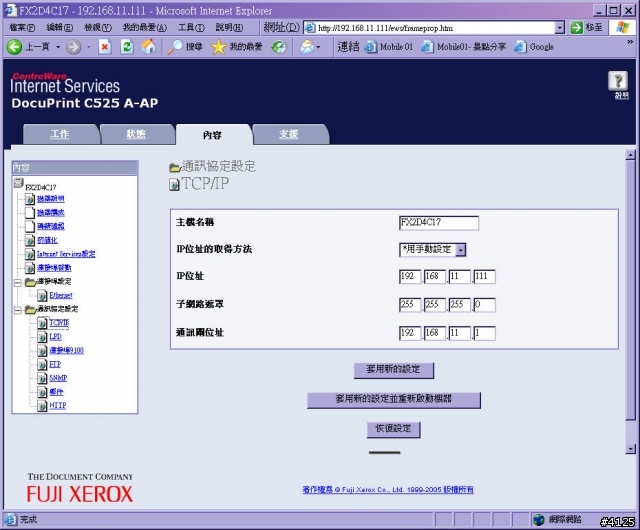This screenshot has width=640, height=530.
Task: Click the Forward arrow button in toolbar
Action: (73, 47)
